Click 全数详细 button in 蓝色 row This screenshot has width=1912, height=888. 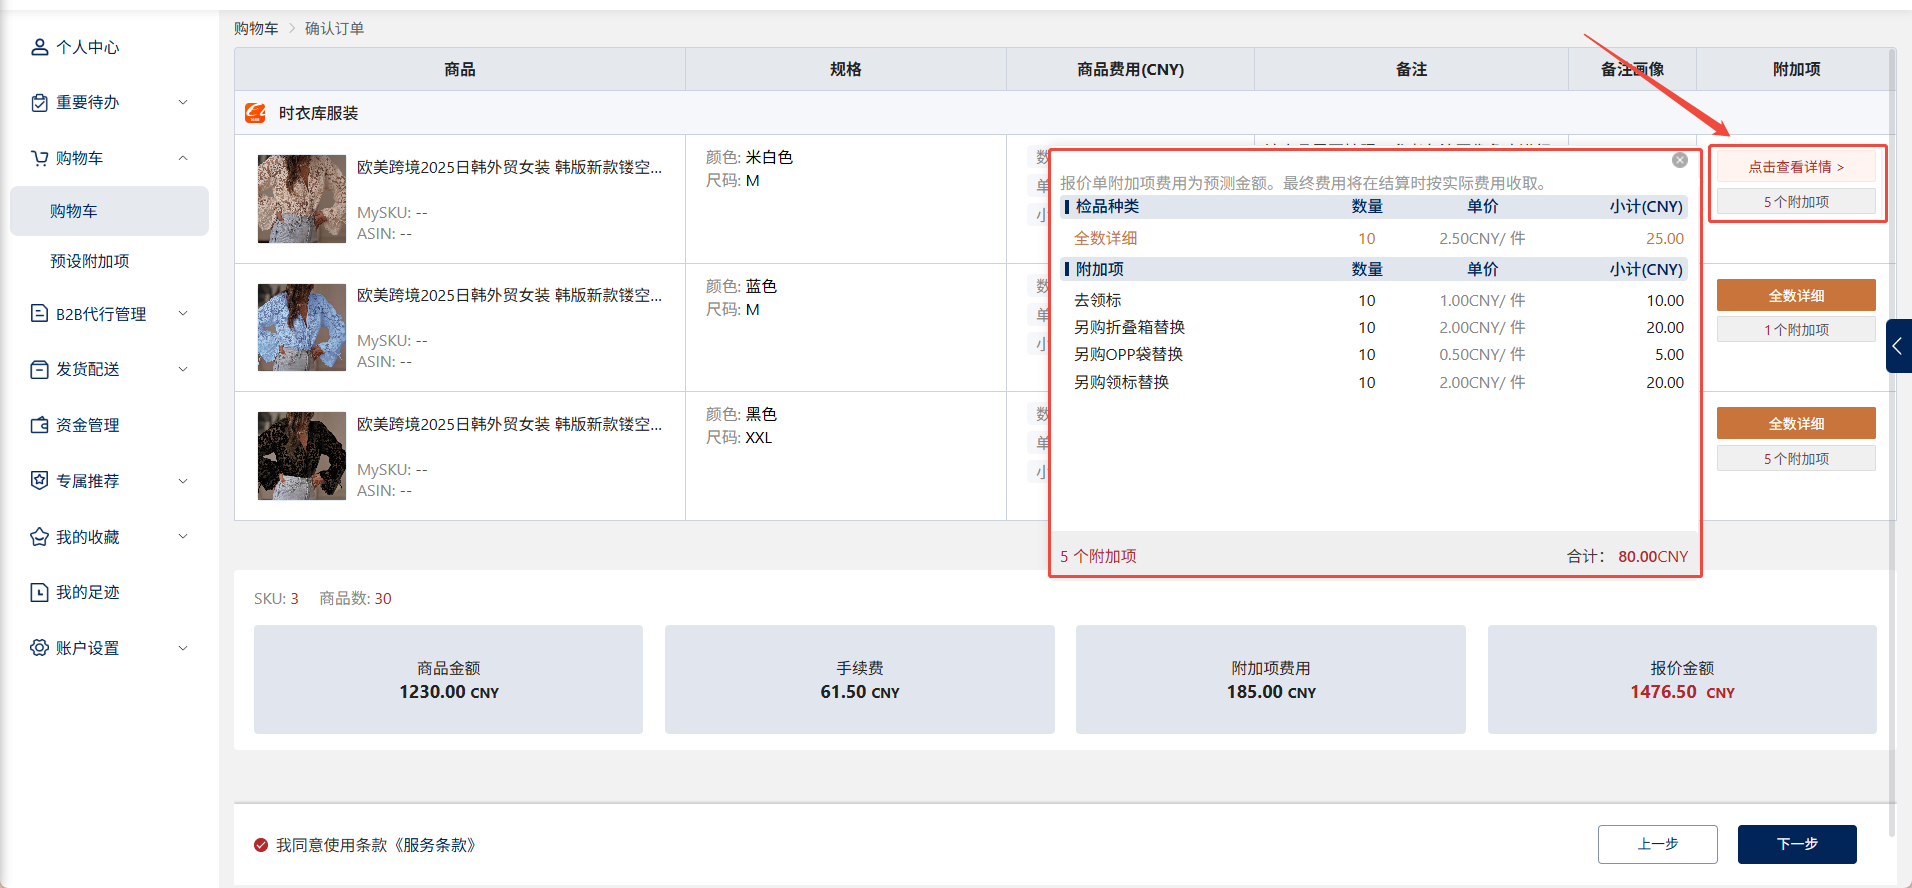click(1796, 295)
